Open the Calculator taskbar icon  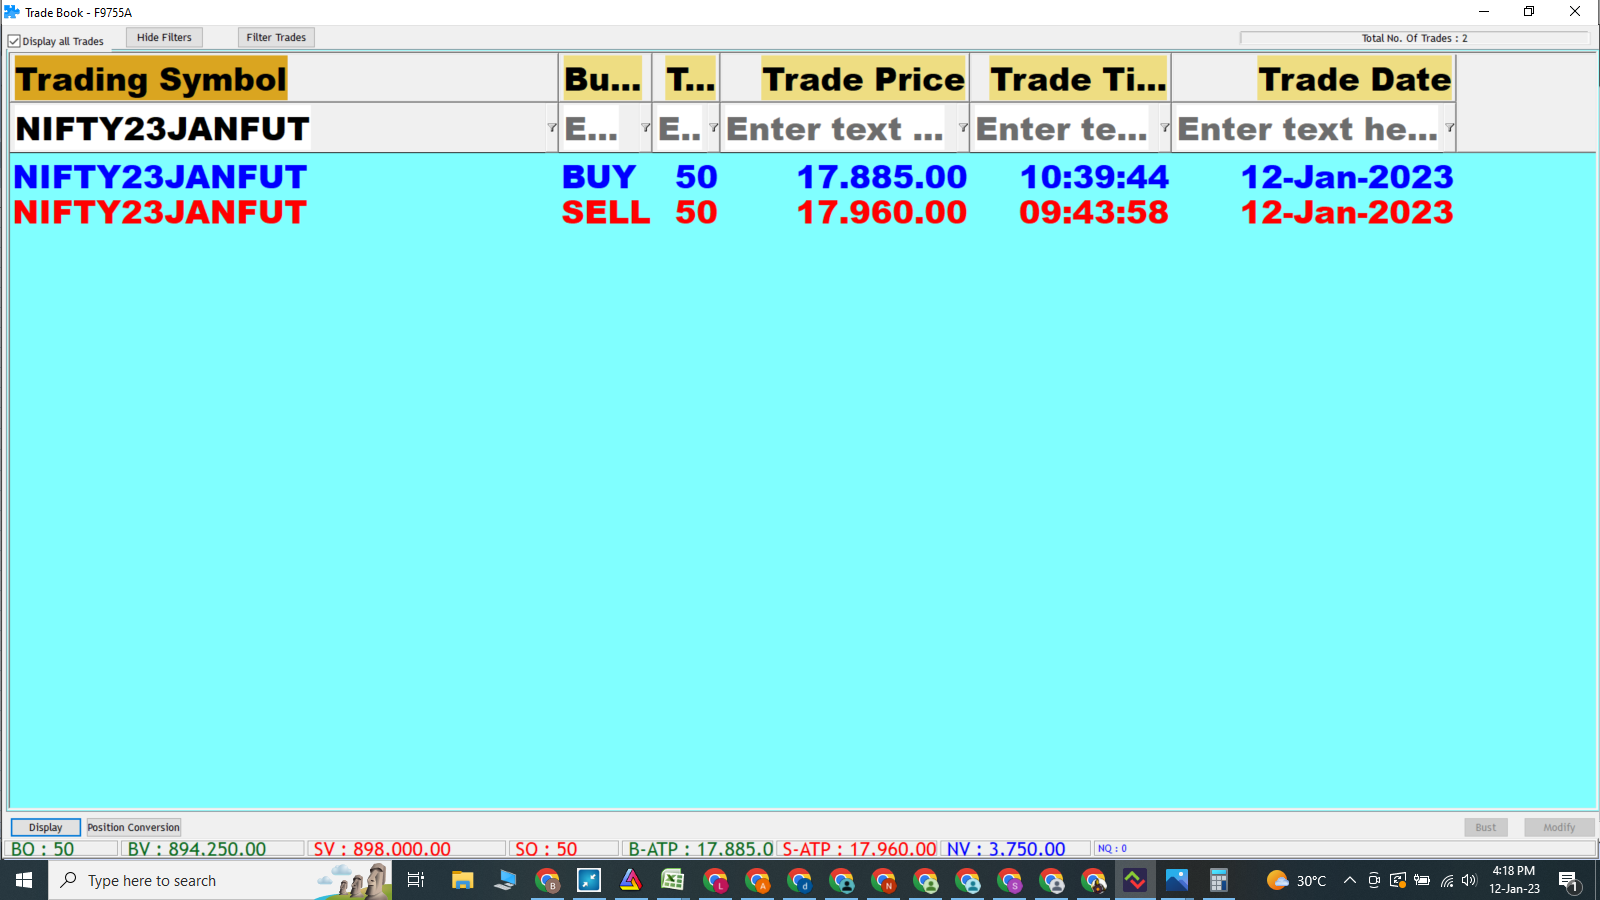(x=1219, y=880)
